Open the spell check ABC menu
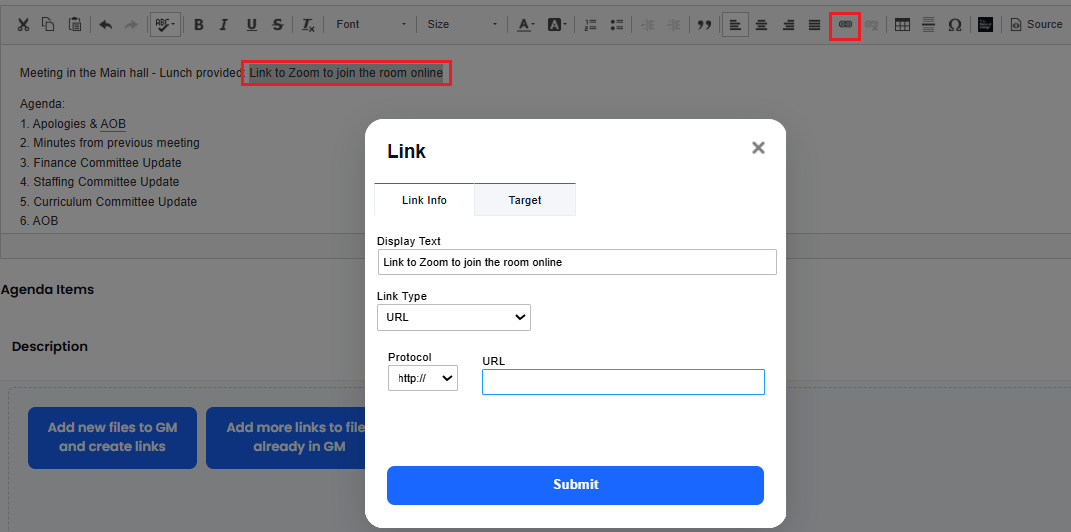1071x532 pixels. (165, 25)
